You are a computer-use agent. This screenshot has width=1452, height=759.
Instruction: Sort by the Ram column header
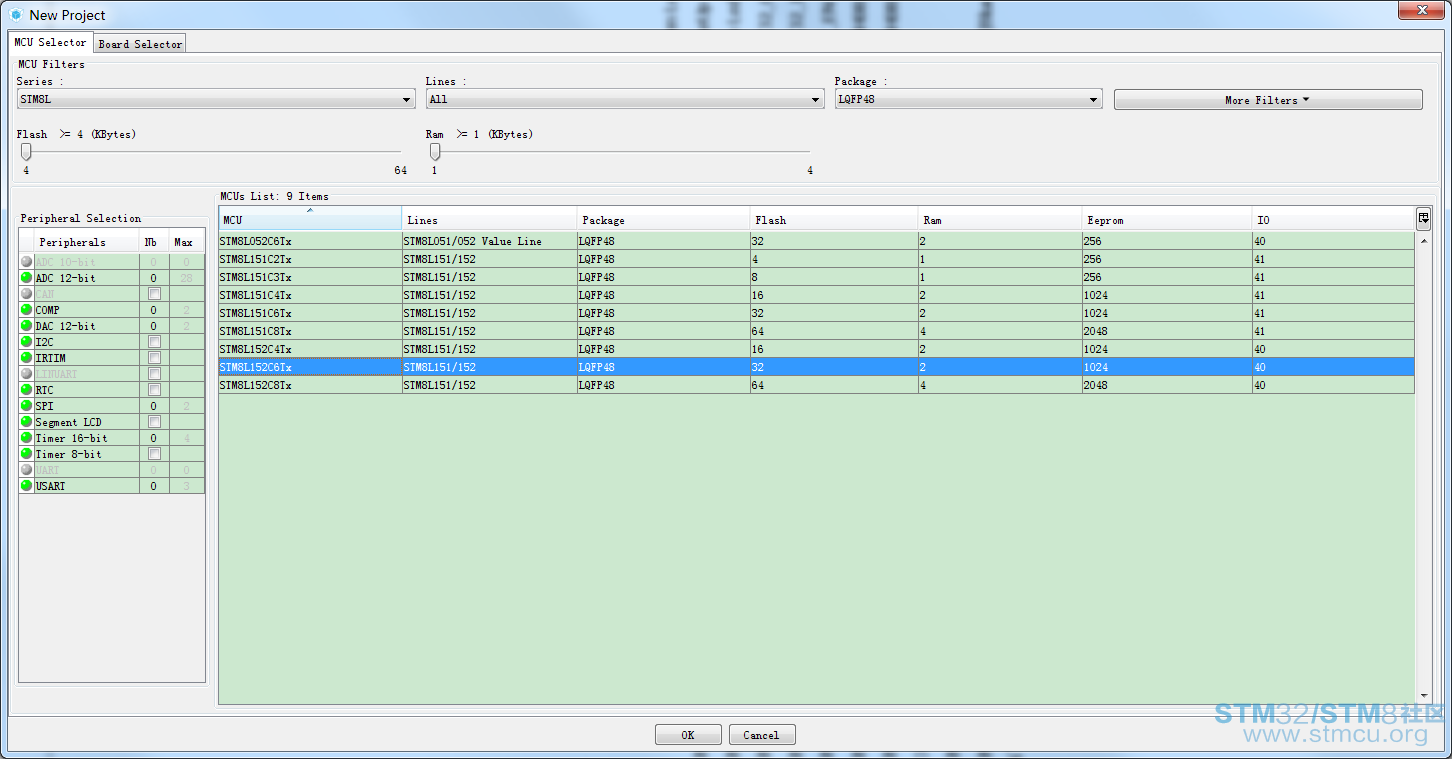tap(1000, 220)
